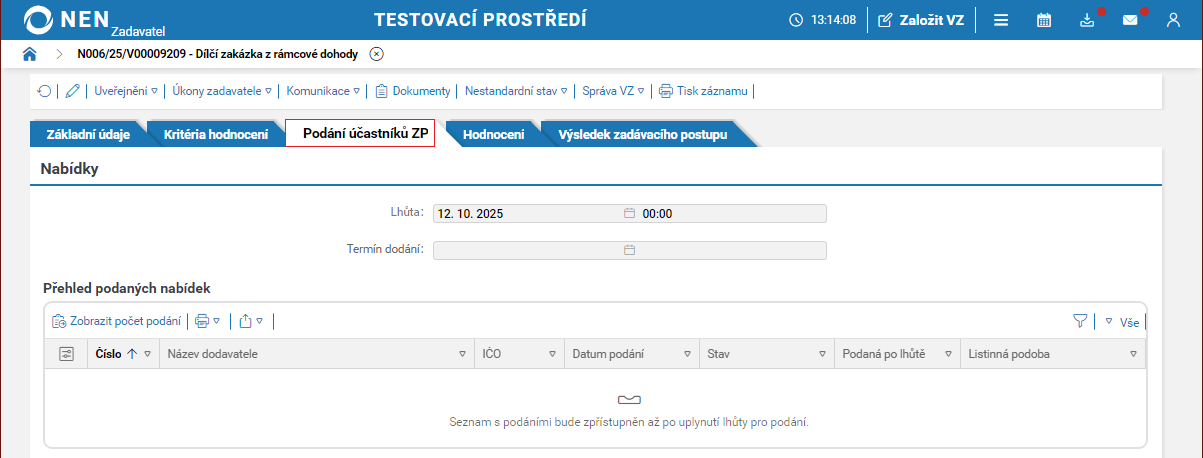Click the refresh record icon
This screenshot has height=458, width=1203.
pyautogui.click(x=45, y=91)
